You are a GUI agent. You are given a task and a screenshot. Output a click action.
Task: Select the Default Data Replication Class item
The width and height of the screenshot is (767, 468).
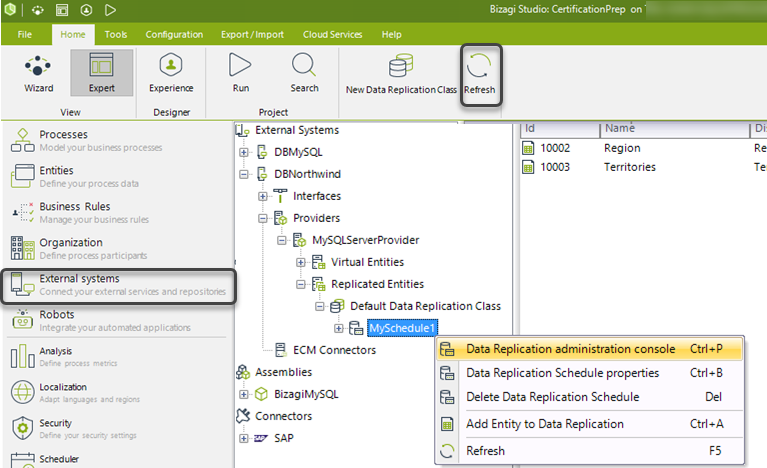click(x=425, y=306)
